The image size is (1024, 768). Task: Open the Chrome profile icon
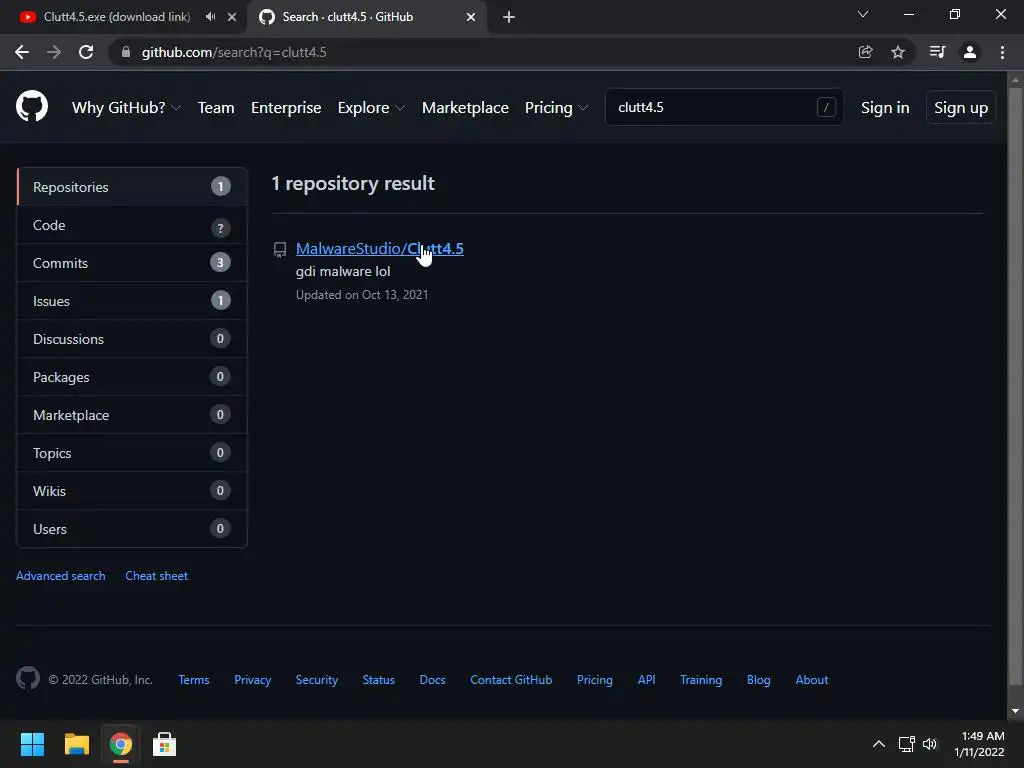pyautogui.click(x=970, y=52)
